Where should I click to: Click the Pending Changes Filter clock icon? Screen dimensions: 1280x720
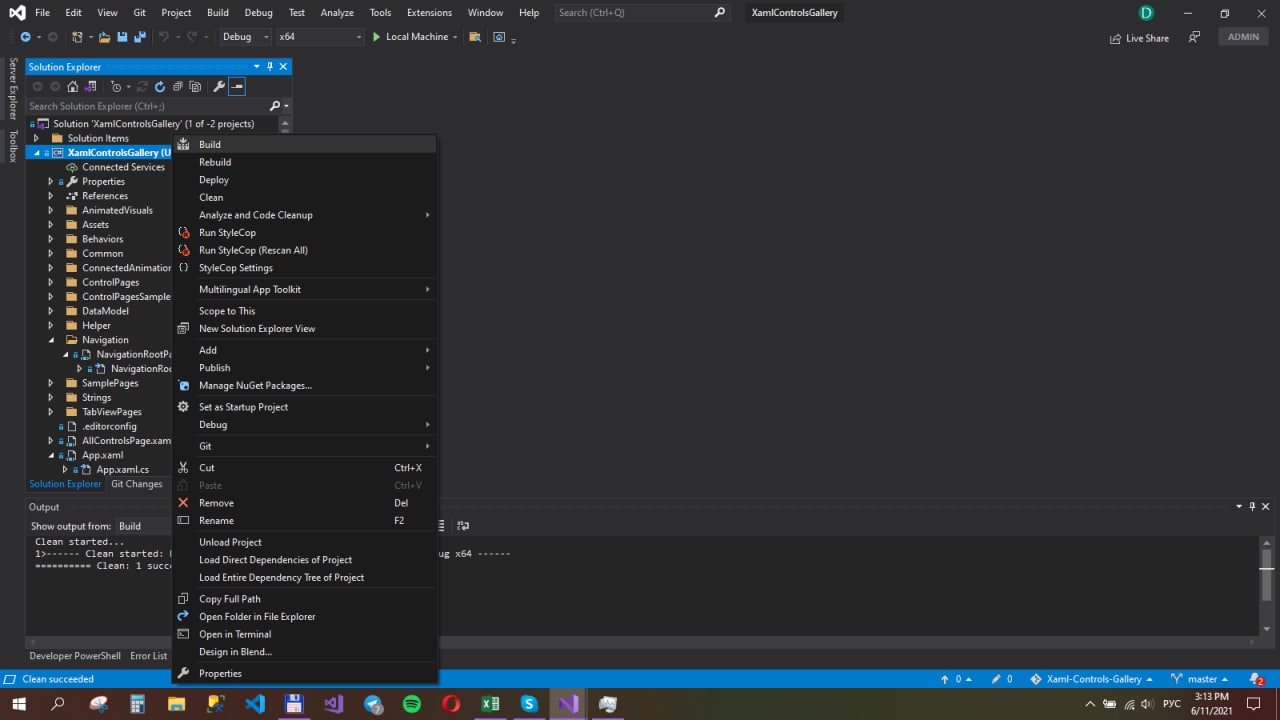(x=116, y=87)
